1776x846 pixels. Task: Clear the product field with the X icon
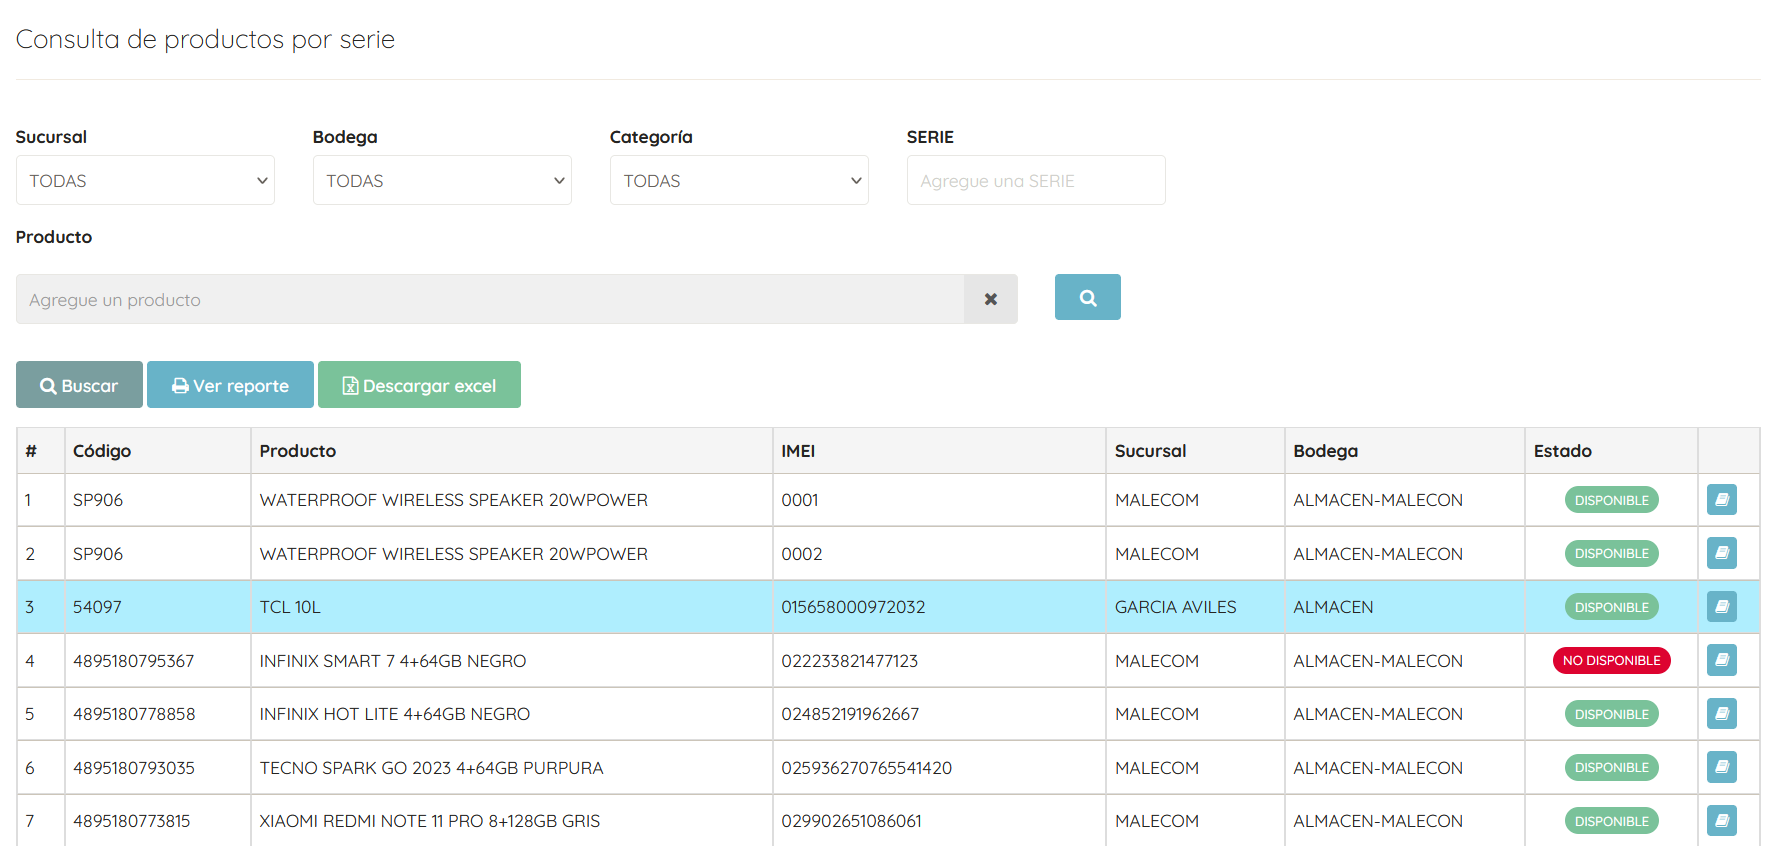[x=991, y=299]
